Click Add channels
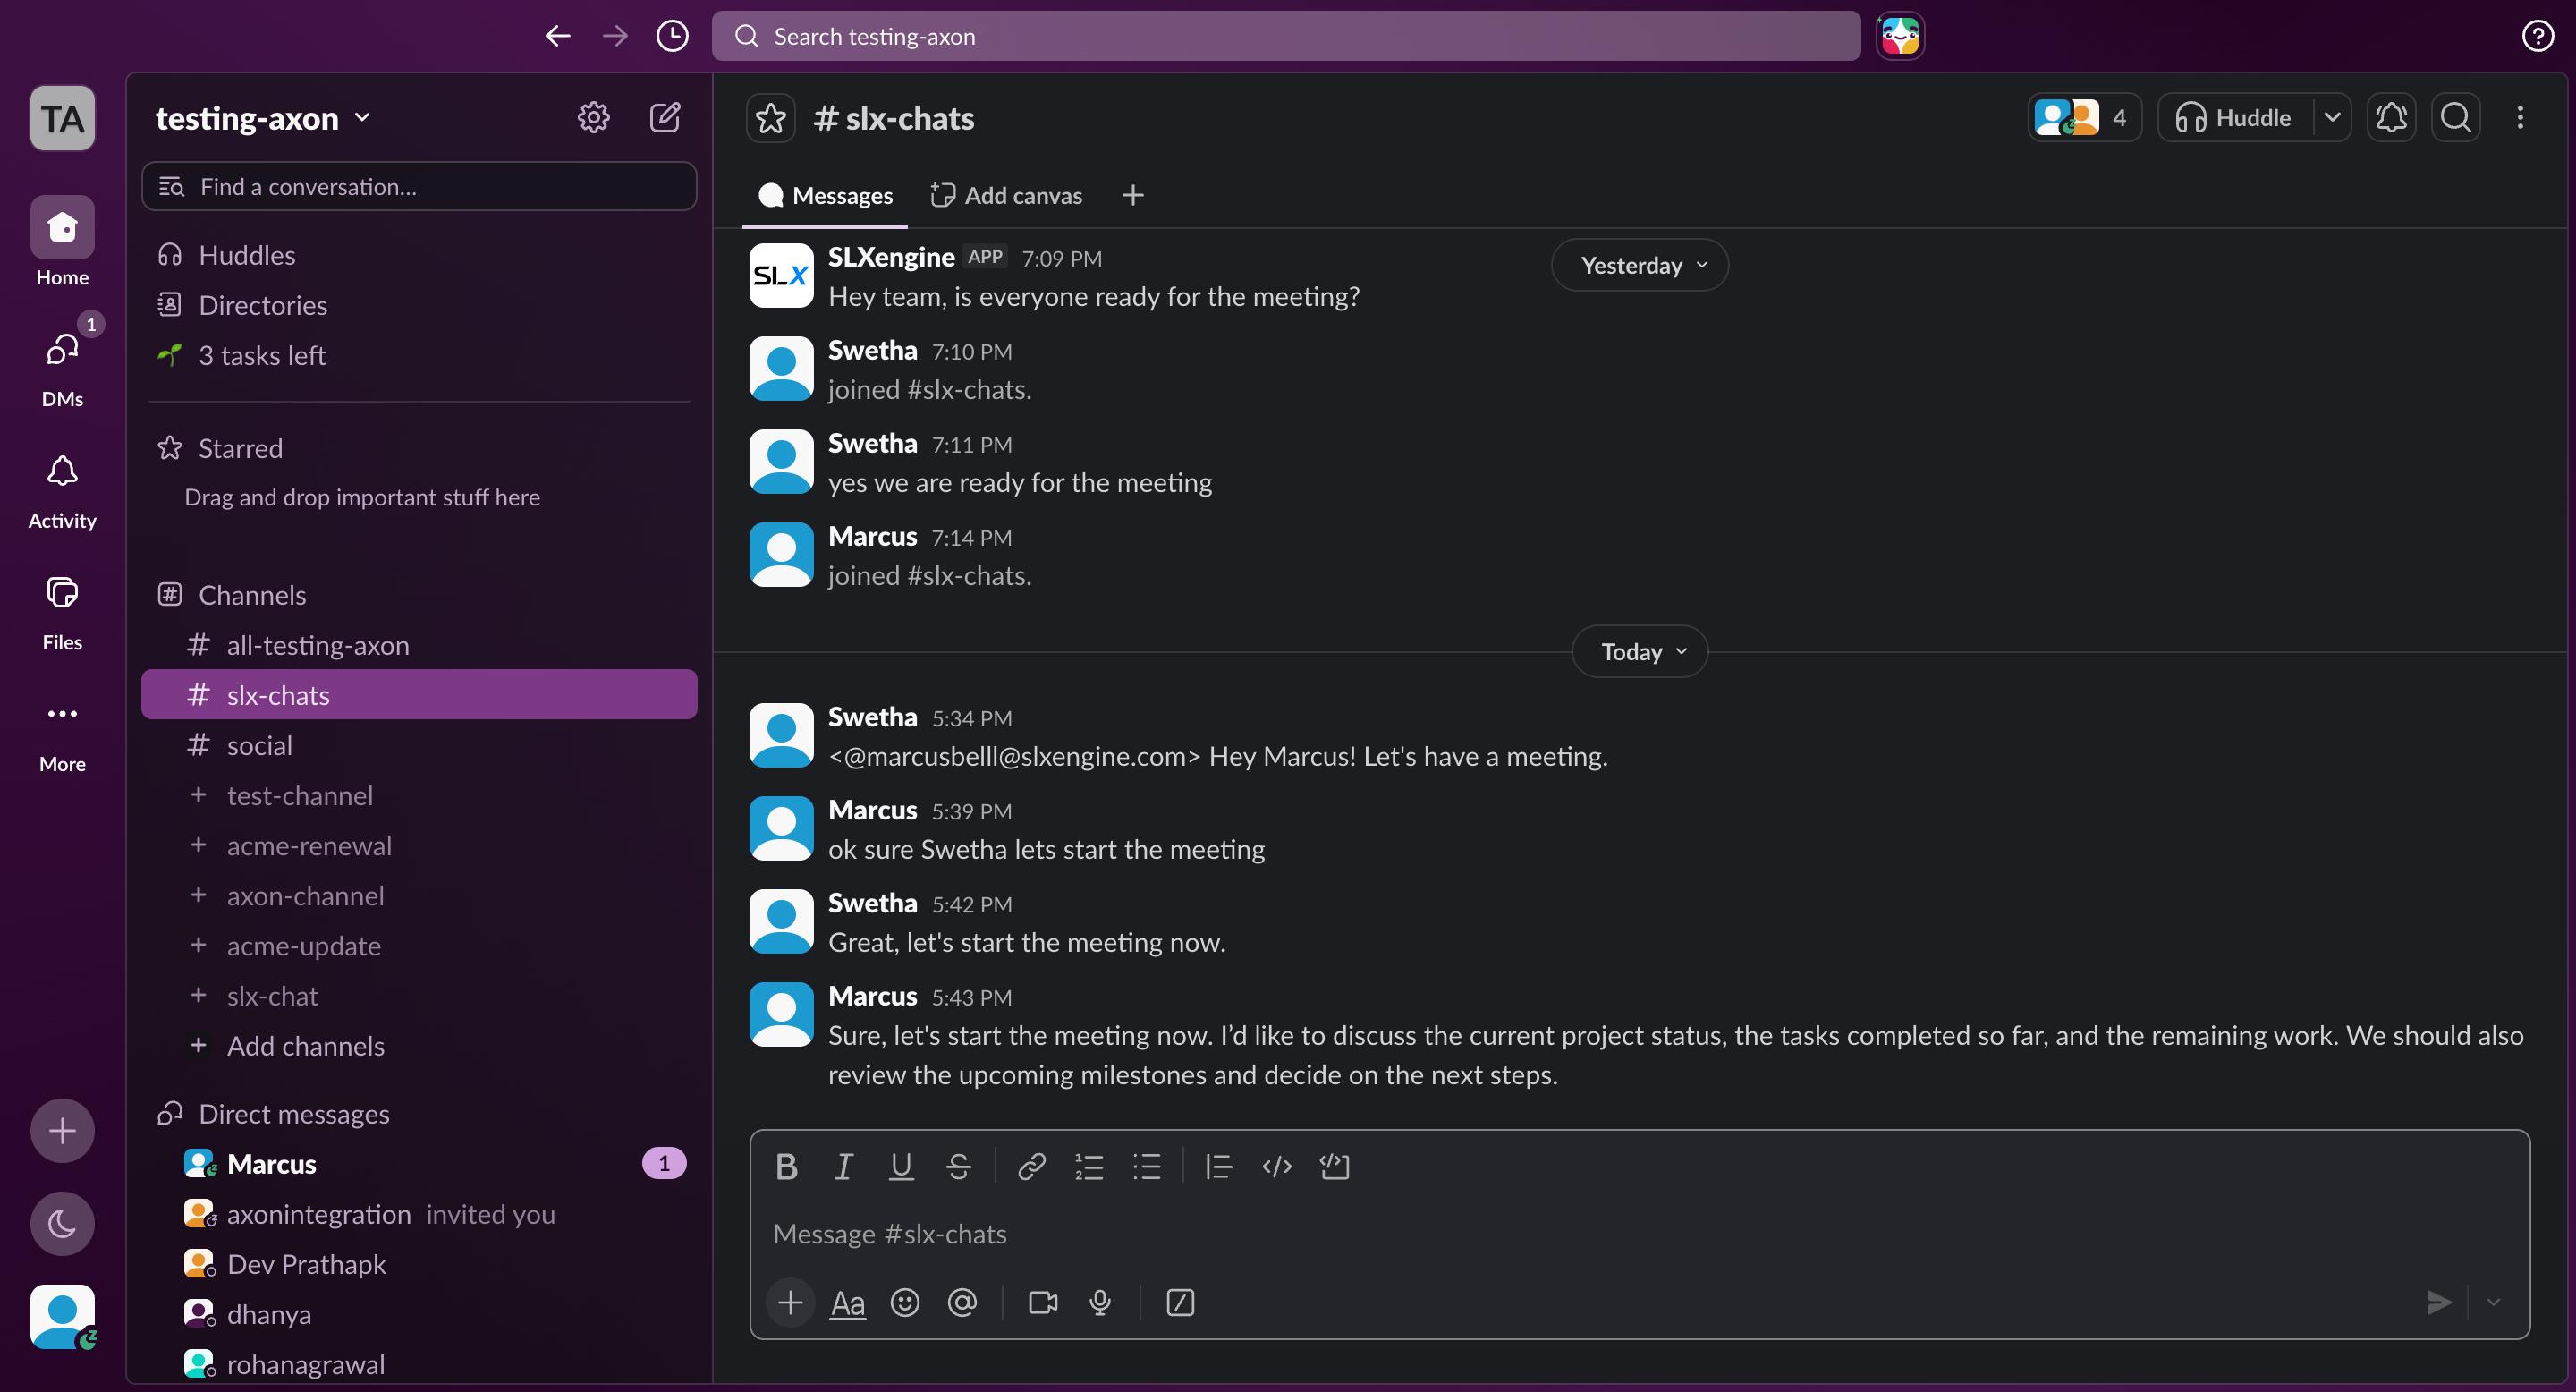2576x1392 pixels. click(x=419, y=1045)
